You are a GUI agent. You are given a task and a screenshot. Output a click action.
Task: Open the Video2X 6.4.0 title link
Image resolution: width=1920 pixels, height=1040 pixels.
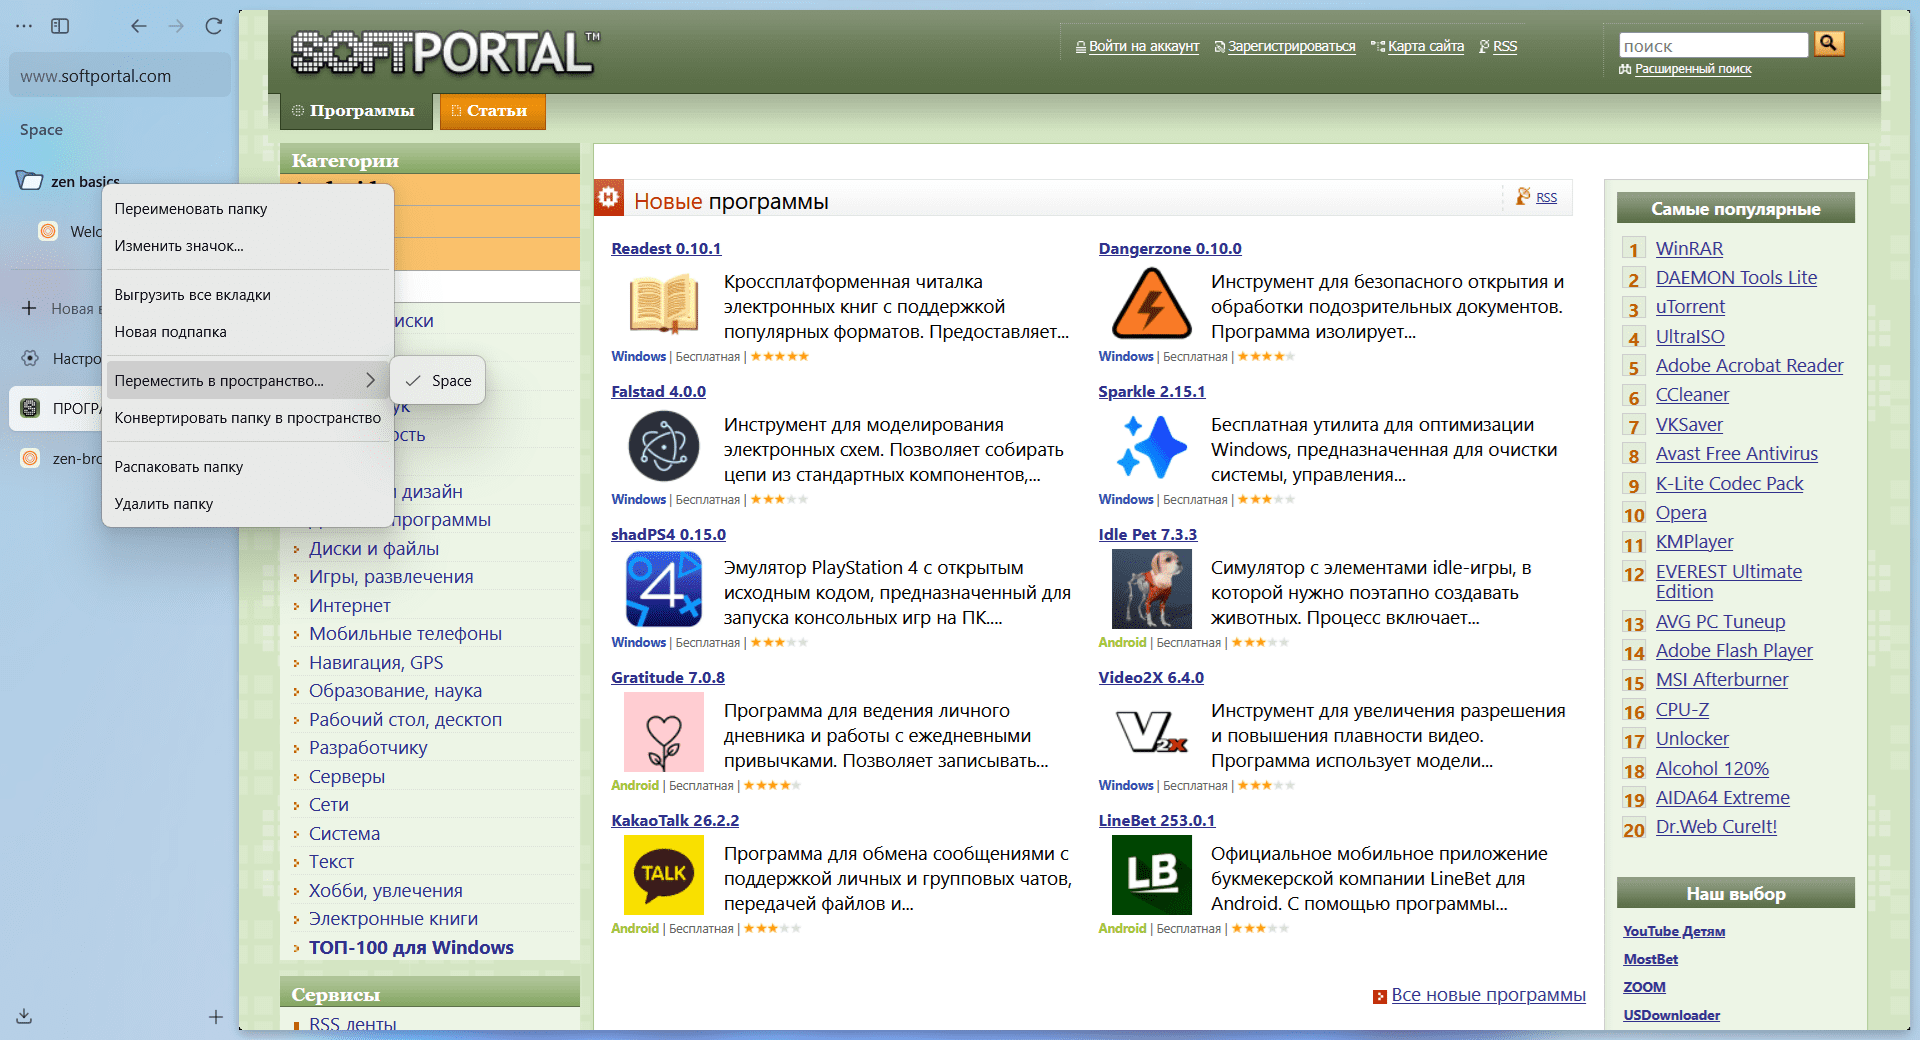click(x=1151, y=678)
